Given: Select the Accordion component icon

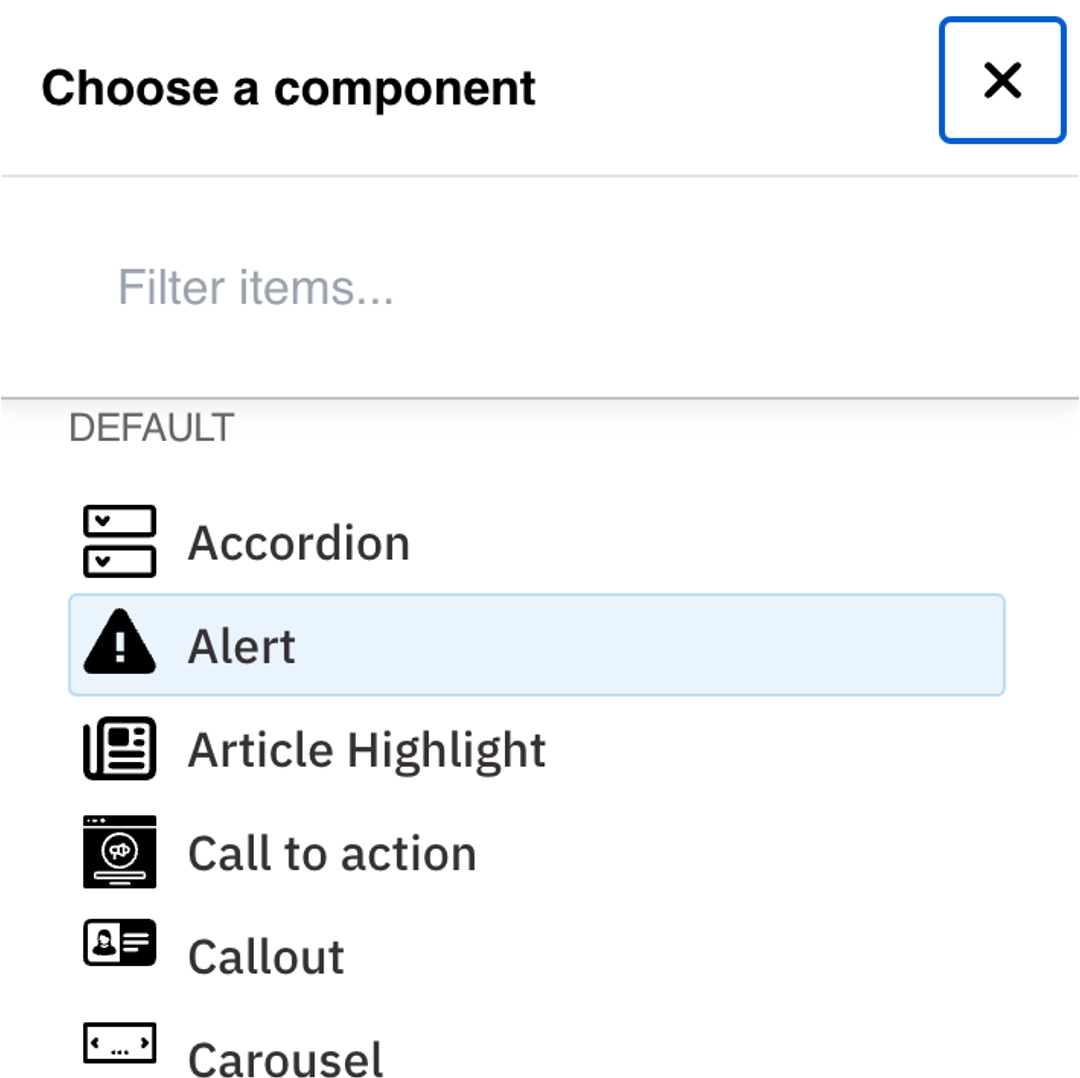Looking at the screenshot, I should pos(119,541).
